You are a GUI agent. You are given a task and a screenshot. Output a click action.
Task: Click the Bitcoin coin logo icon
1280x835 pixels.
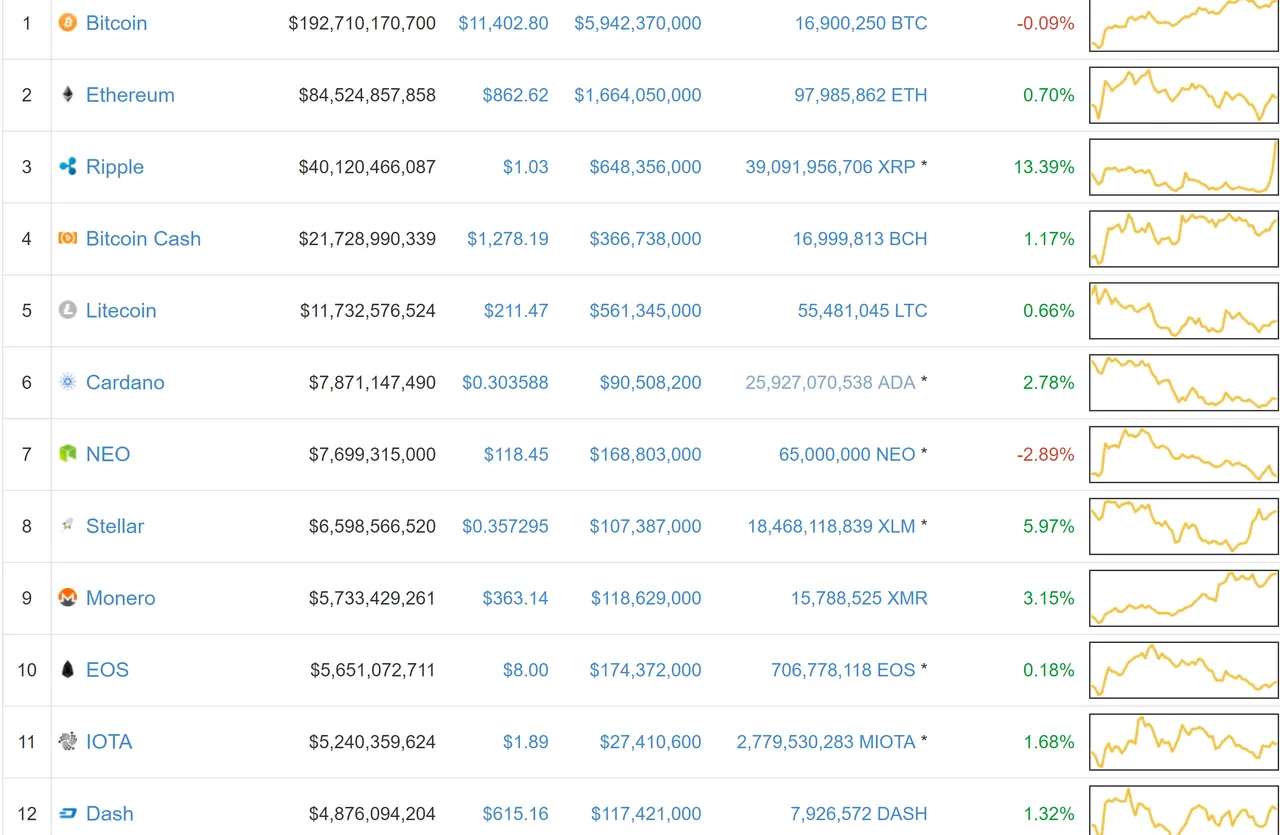coord(67,22)
